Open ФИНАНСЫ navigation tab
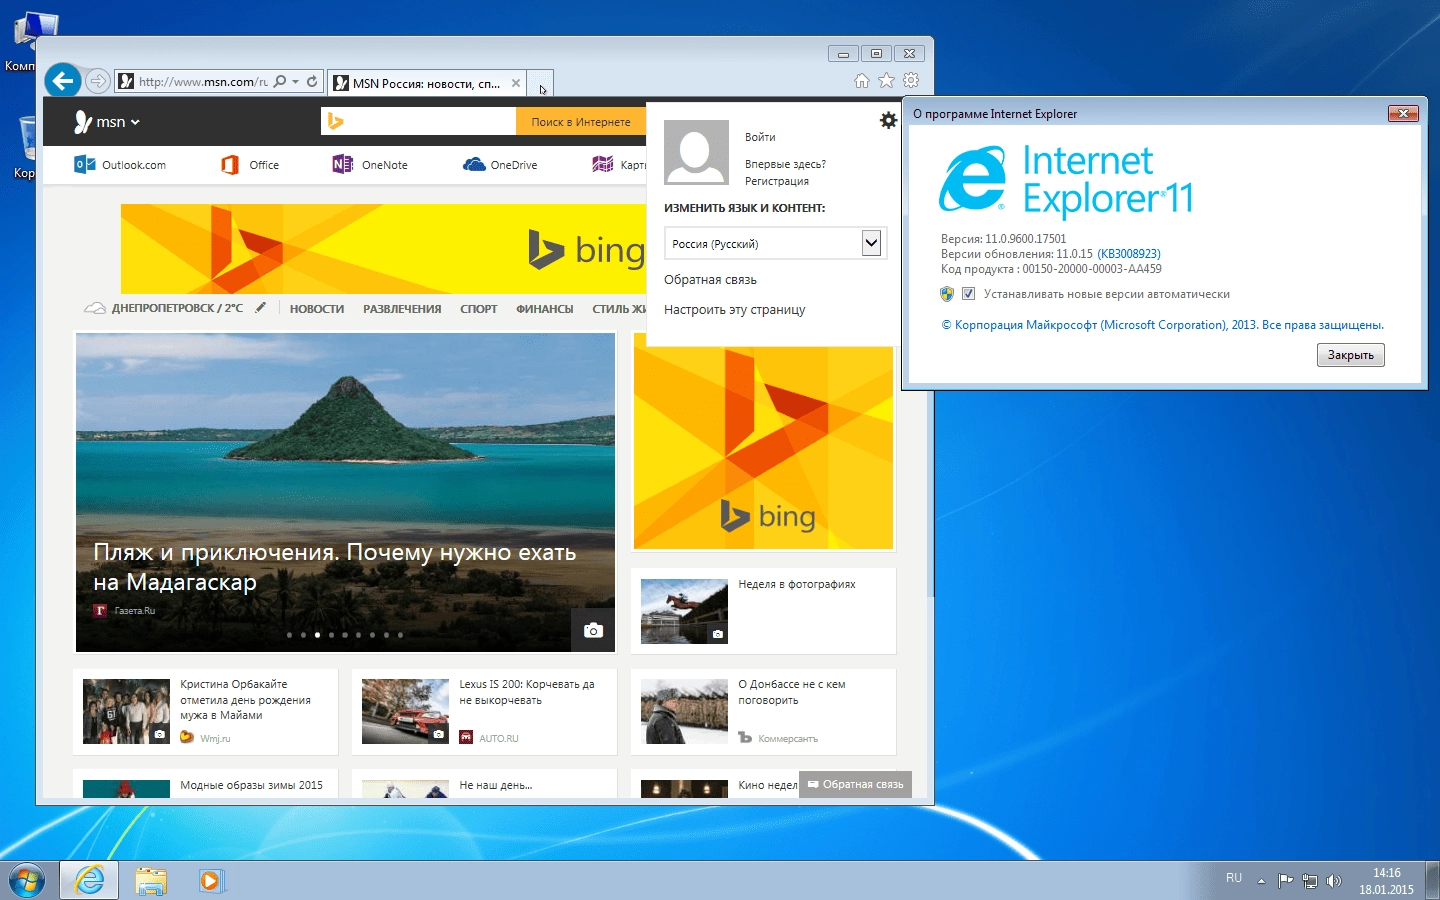The image size is (1440, 900). [x=545, y=309]
